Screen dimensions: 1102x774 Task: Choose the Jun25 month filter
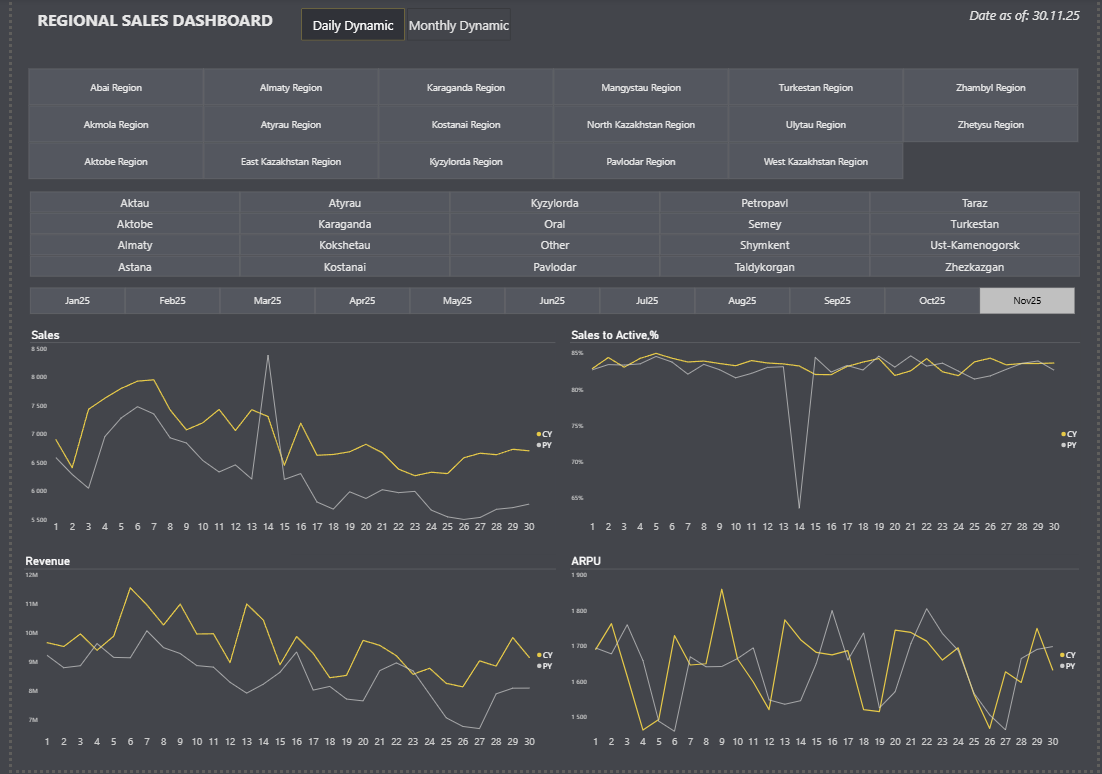click(x=552, y=301)
